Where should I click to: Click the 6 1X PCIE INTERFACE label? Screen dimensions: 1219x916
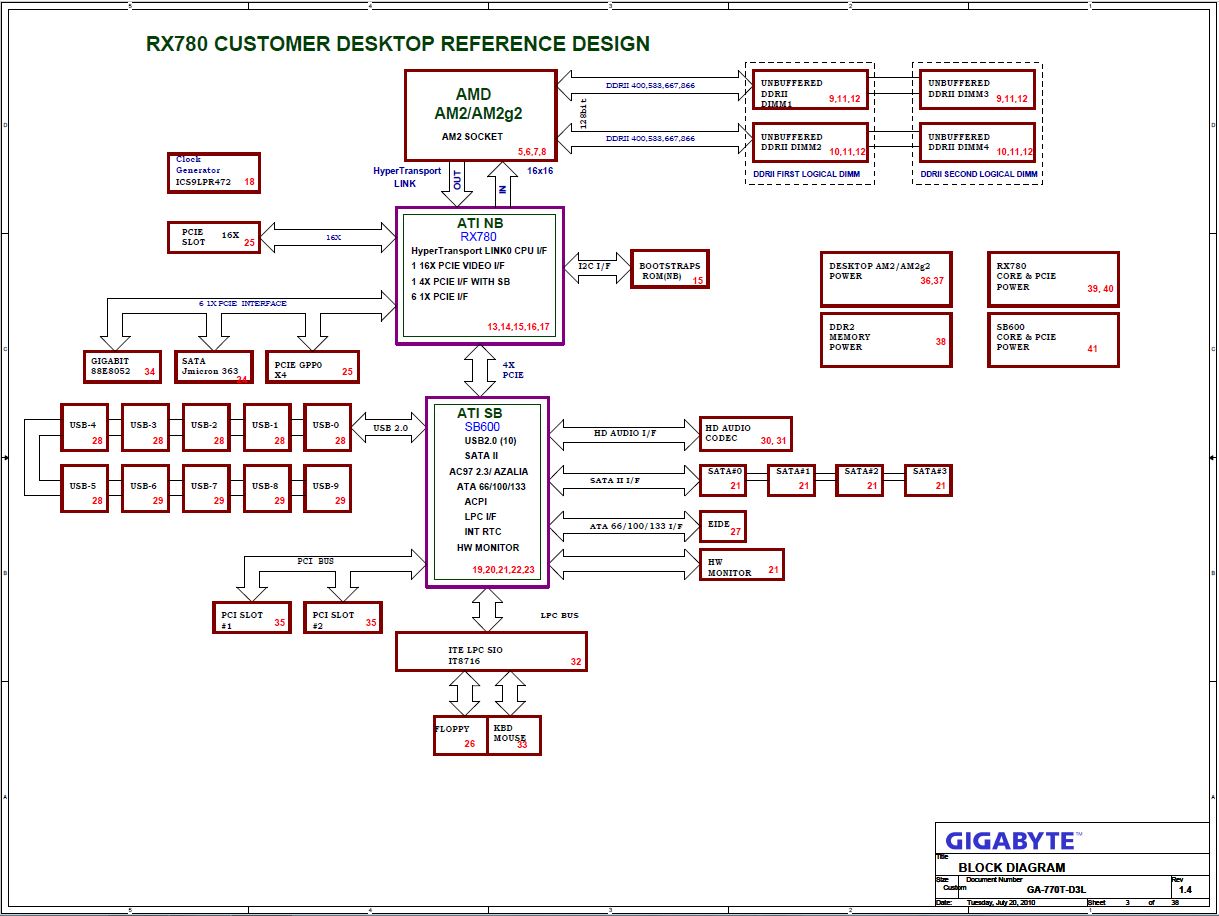[x=242, y=303]
